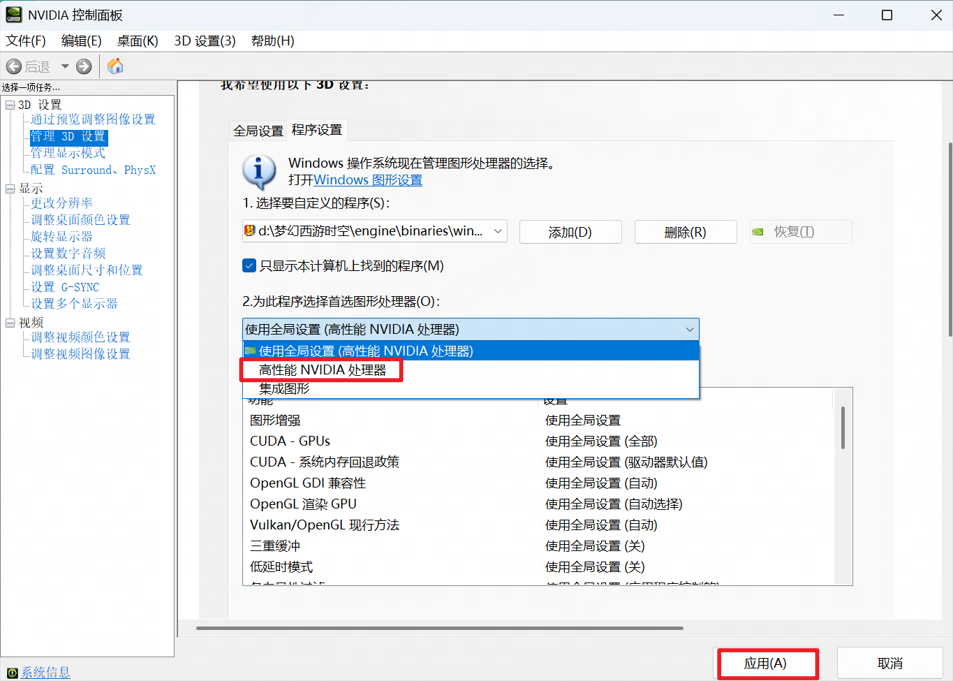The width and height of the screenshot is (953, 681).
Task: Click the Forward arrow icon
Action: pyautogui.click(x=84, y=66)
